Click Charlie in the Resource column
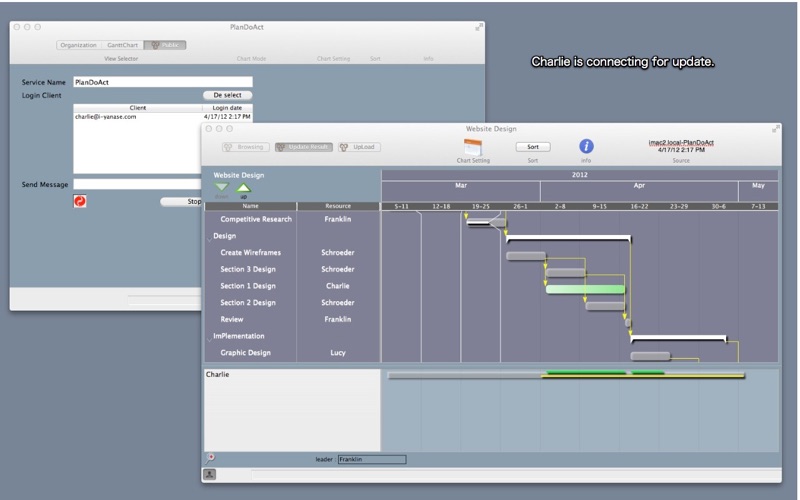The height and width of the screenshot is (500, 800). click(x=338, y=286)
